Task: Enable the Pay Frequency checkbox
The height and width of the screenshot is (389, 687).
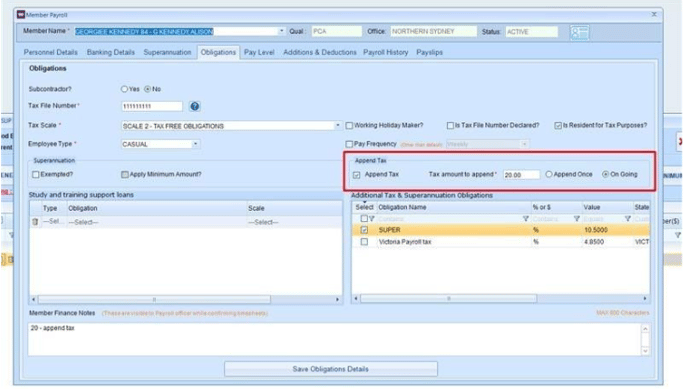Action: pos(349,144)
